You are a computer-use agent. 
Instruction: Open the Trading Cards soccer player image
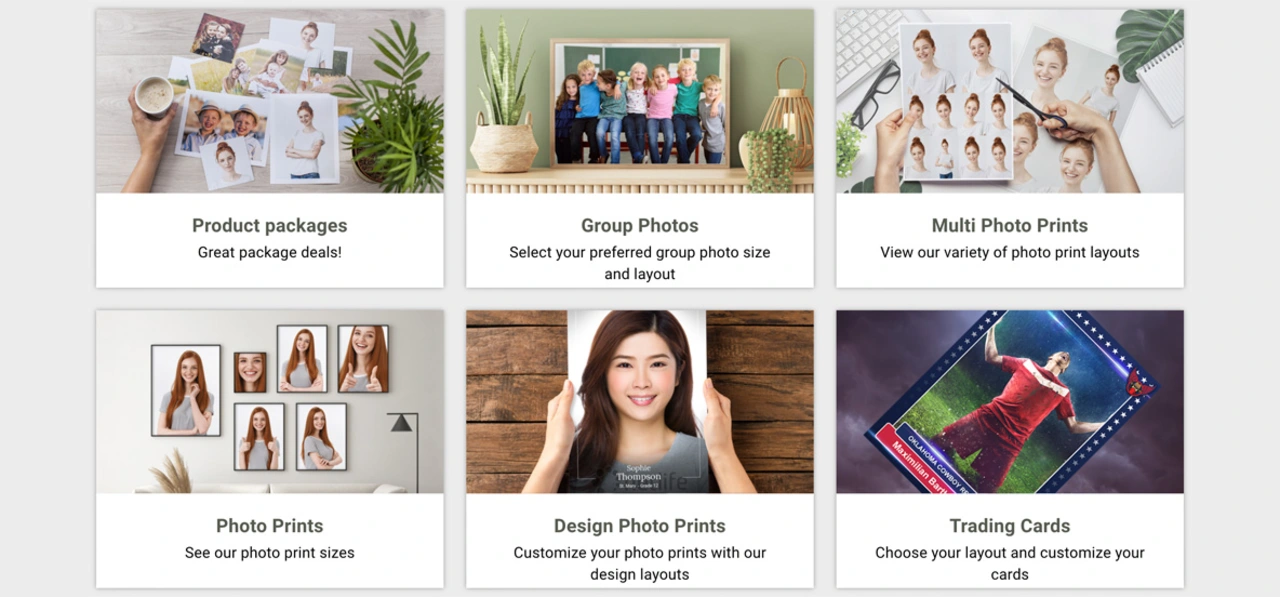[1010, 401]
